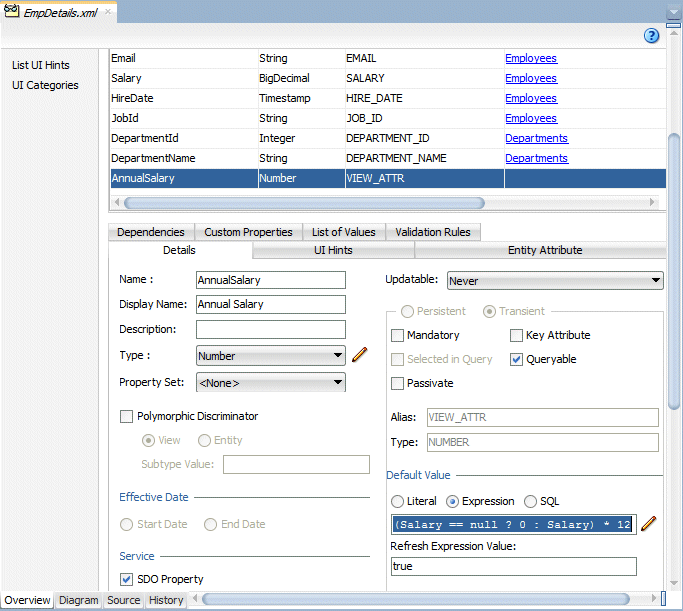Click the pencil icon next to Type dropdown
683x611 pixels.
(360, 355)
